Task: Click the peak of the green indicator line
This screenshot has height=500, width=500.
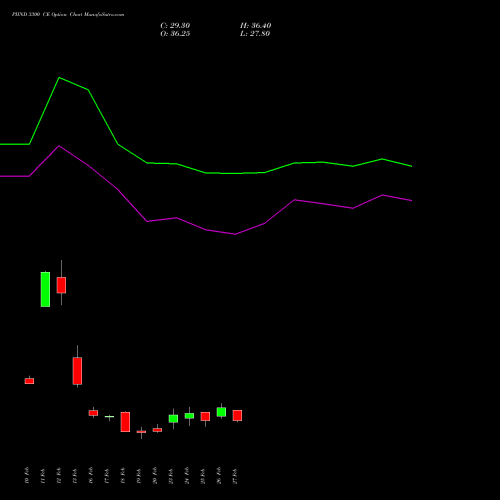Action: coord(59,78)
